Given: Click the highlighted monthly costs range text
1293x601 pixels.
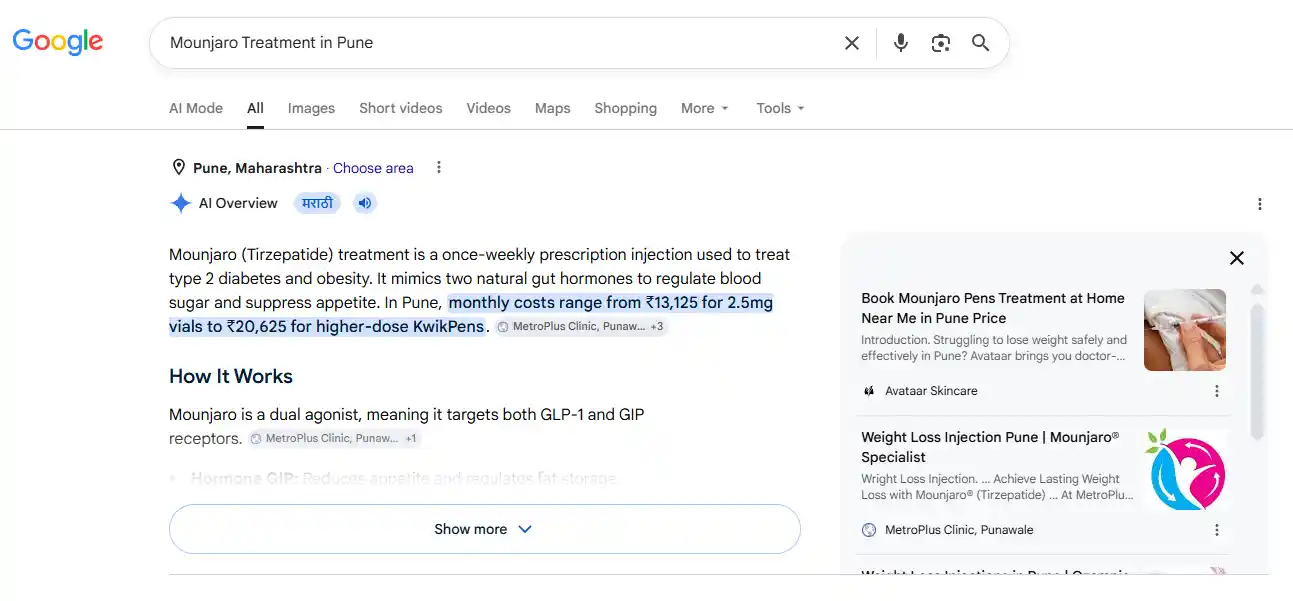Looking at the screenshot, I should click(471, 315).
